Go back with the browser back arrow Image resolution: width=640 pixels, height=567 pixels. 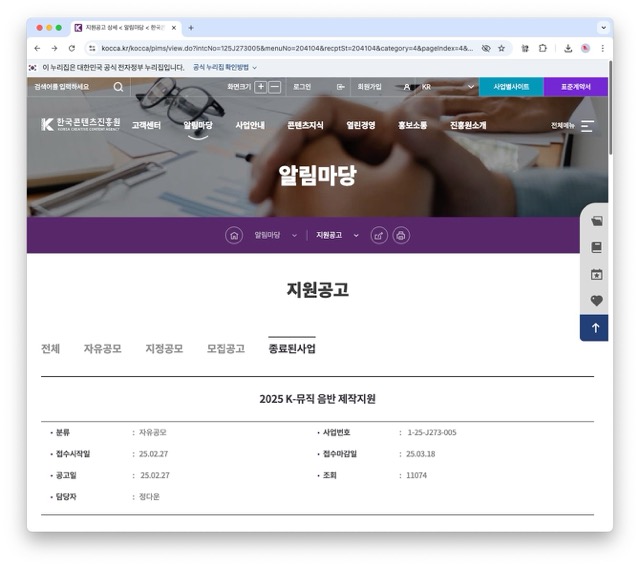[x=37, y=48]
